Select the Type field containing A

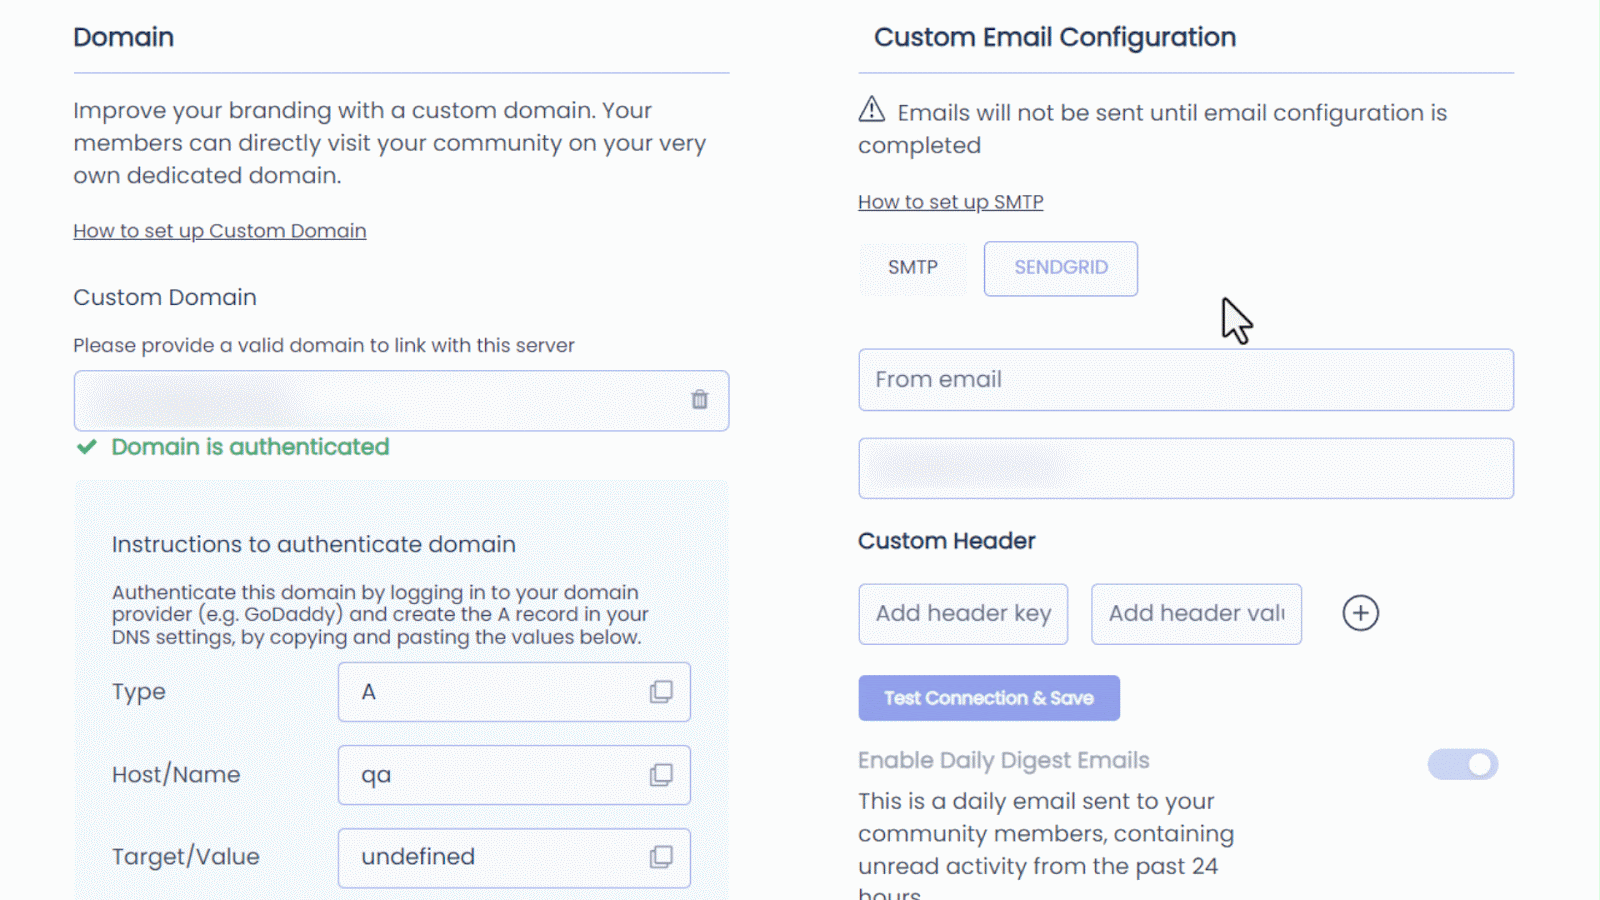tap(514, 692)
